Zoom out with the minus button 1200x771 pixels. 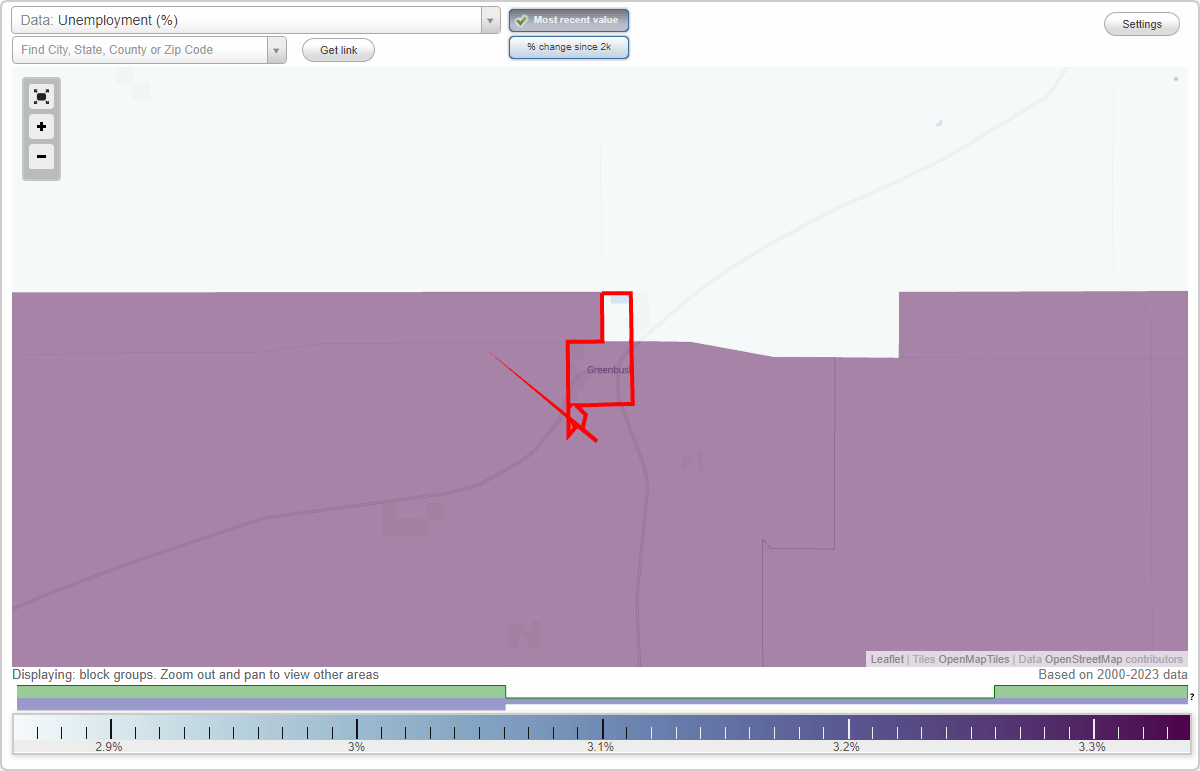point(41,156)
